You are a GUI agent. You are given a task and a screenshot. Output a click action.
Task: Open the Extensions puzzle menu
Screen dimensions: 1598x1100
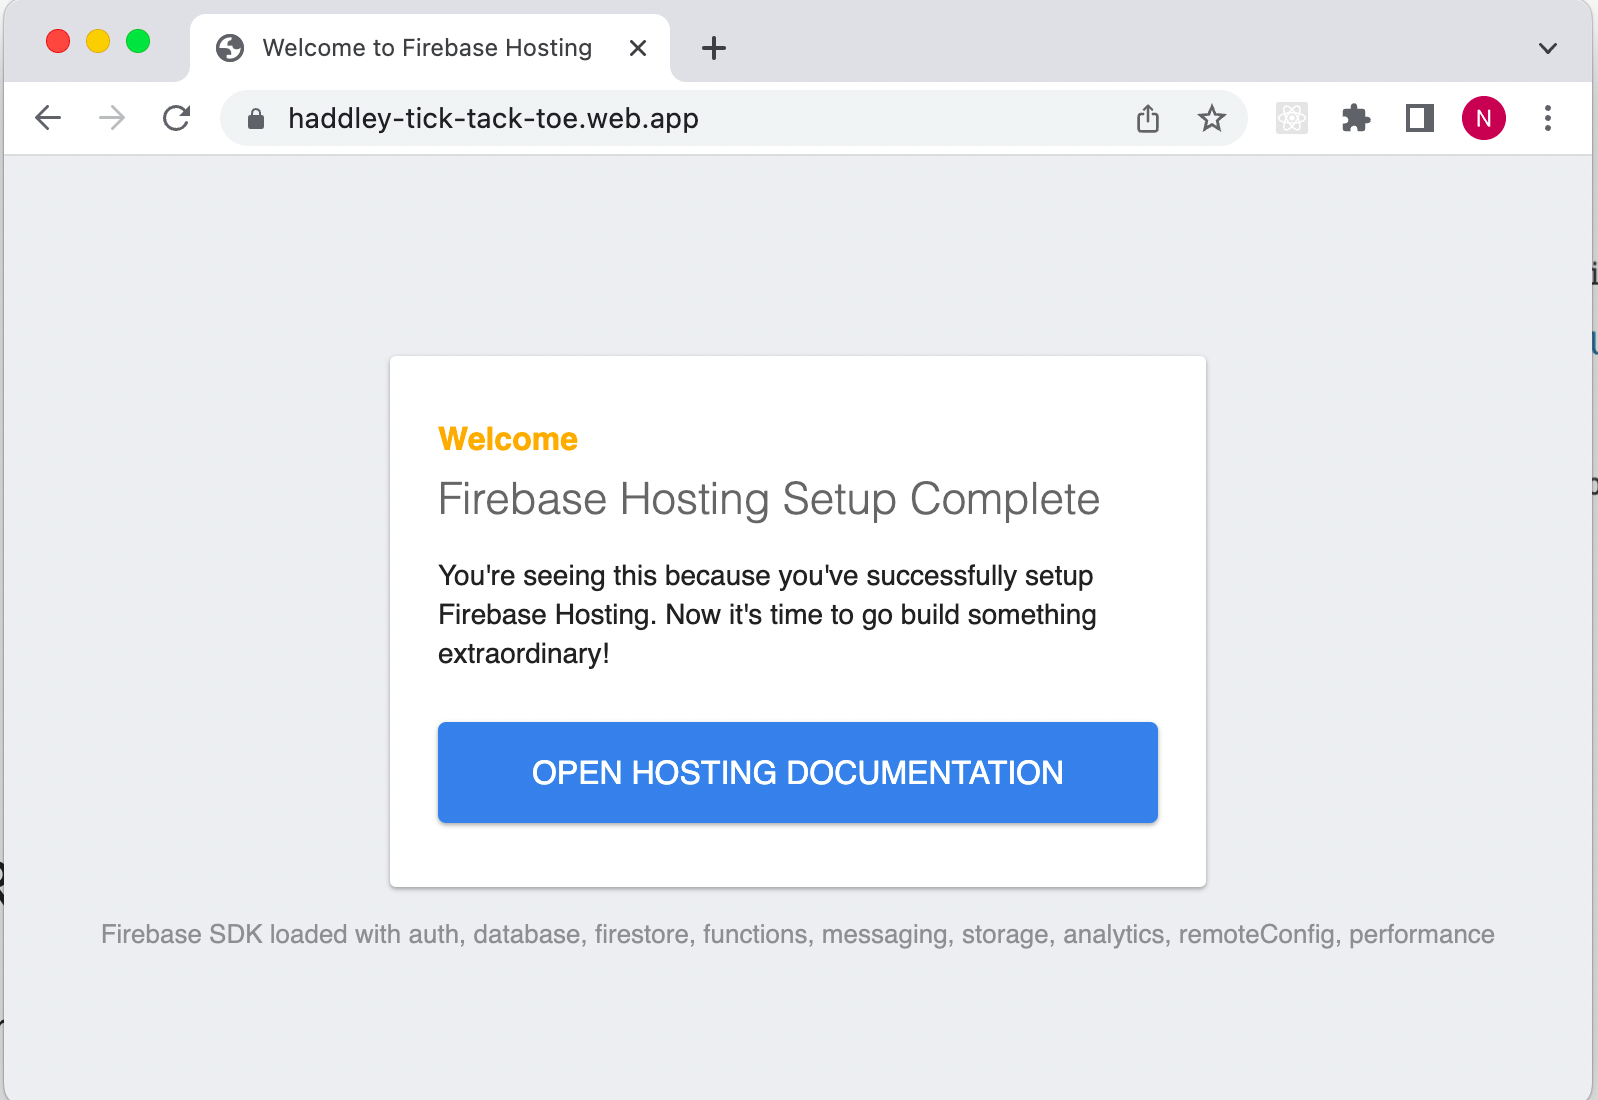[x=1356, y=119]
